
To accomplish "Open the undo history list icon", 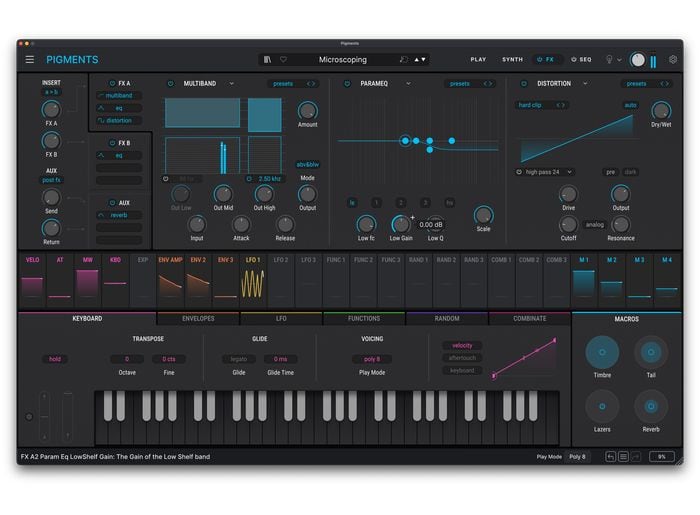I will pos(623,456).
